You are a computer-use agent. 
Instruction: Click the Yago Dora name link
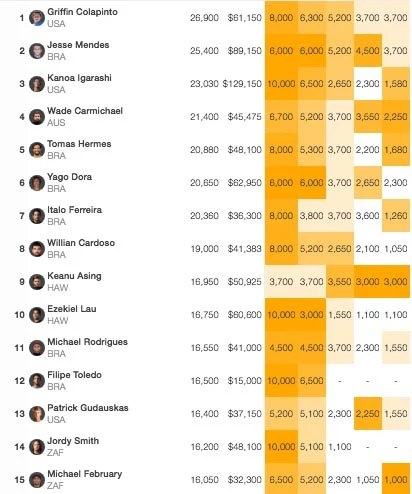[70, 177]
